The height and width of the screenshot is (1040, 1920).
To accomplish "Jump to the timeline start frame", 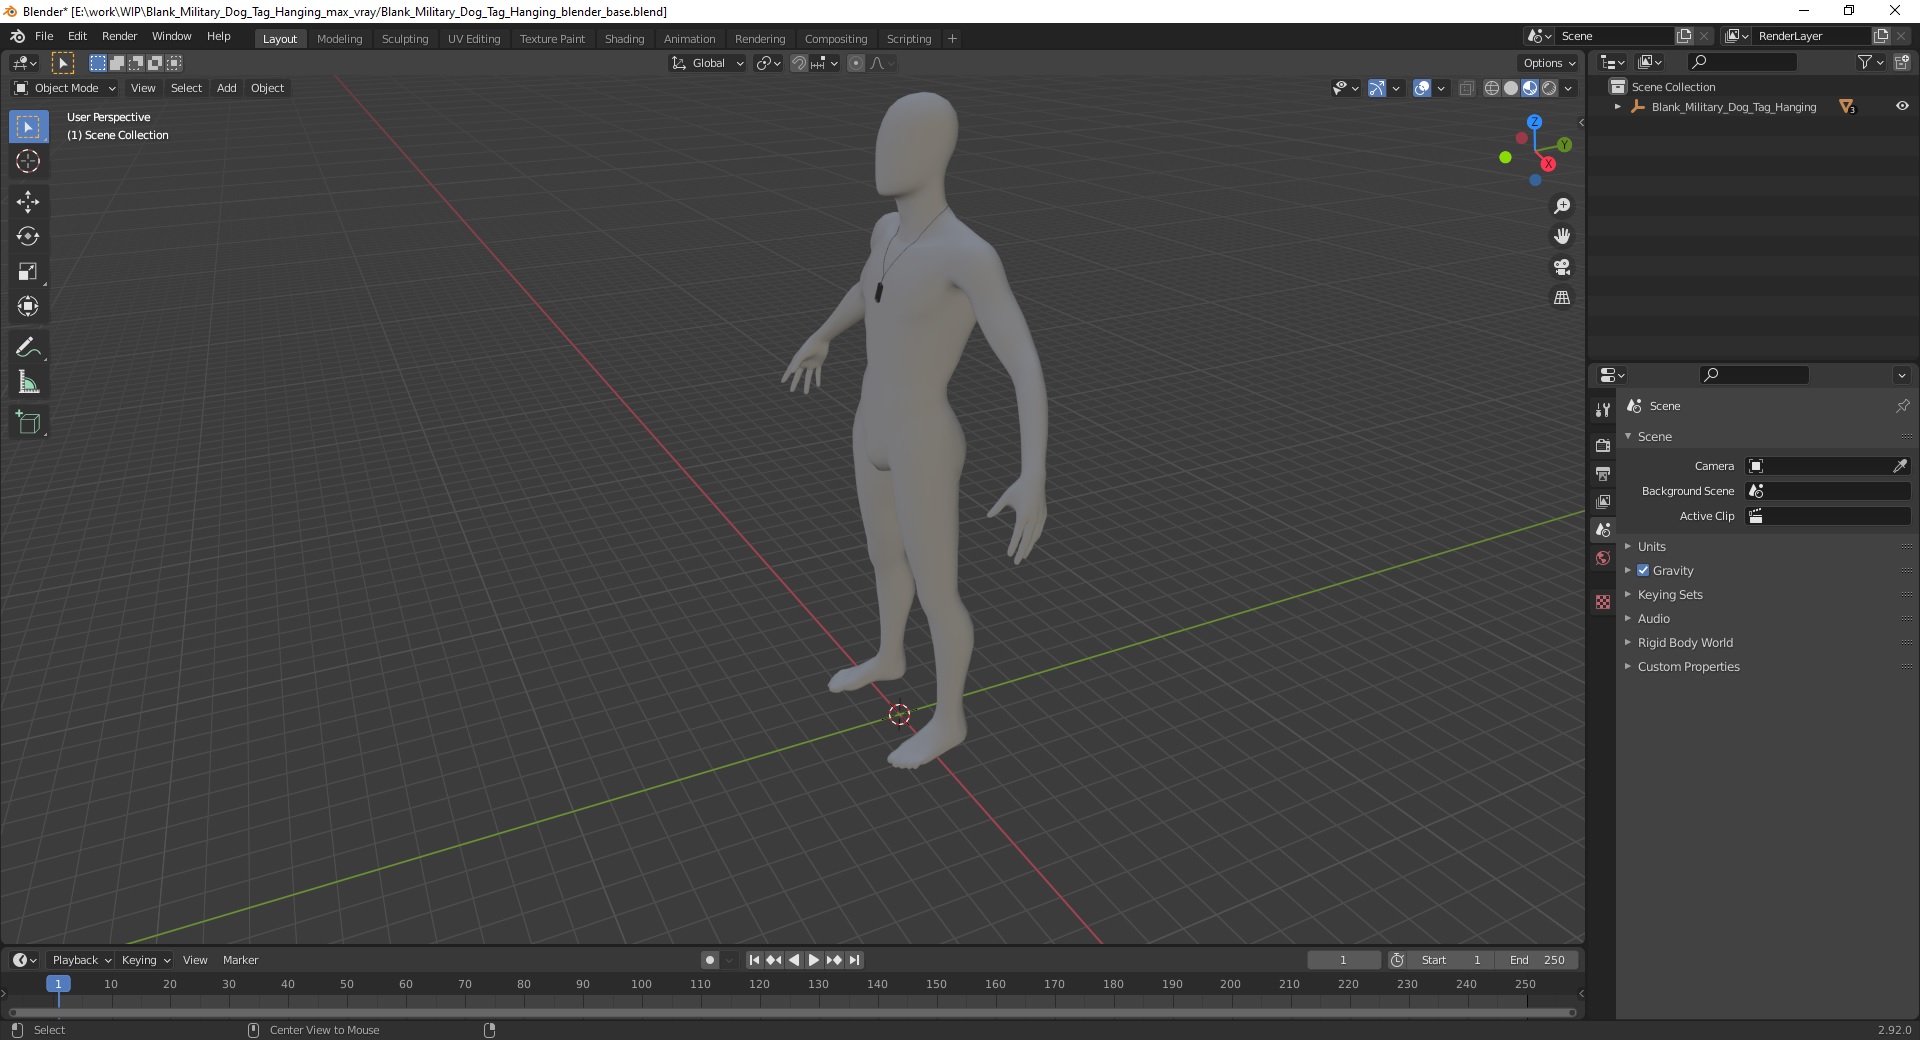I will click(x=754, y=960).
